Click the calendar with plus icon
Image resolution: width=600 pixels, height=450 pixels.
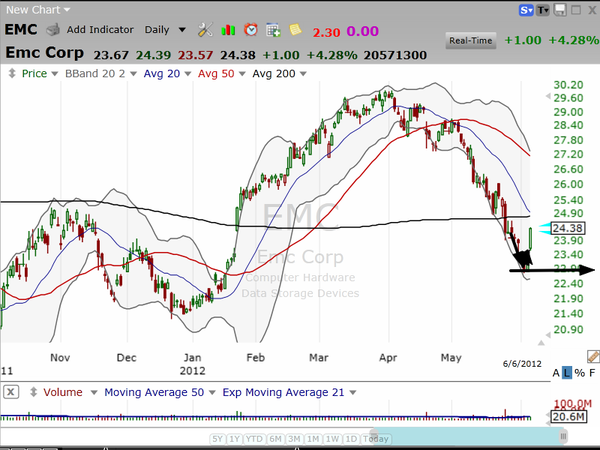[273, 30]
